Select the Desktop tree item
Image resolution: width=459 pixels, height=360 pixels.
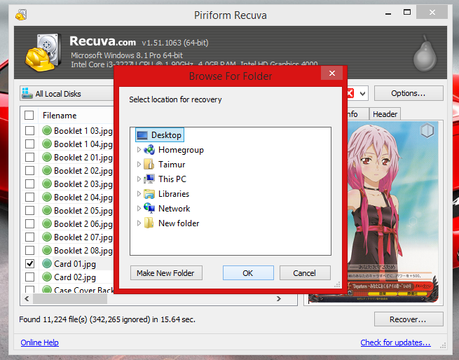[x=160, y=135]
